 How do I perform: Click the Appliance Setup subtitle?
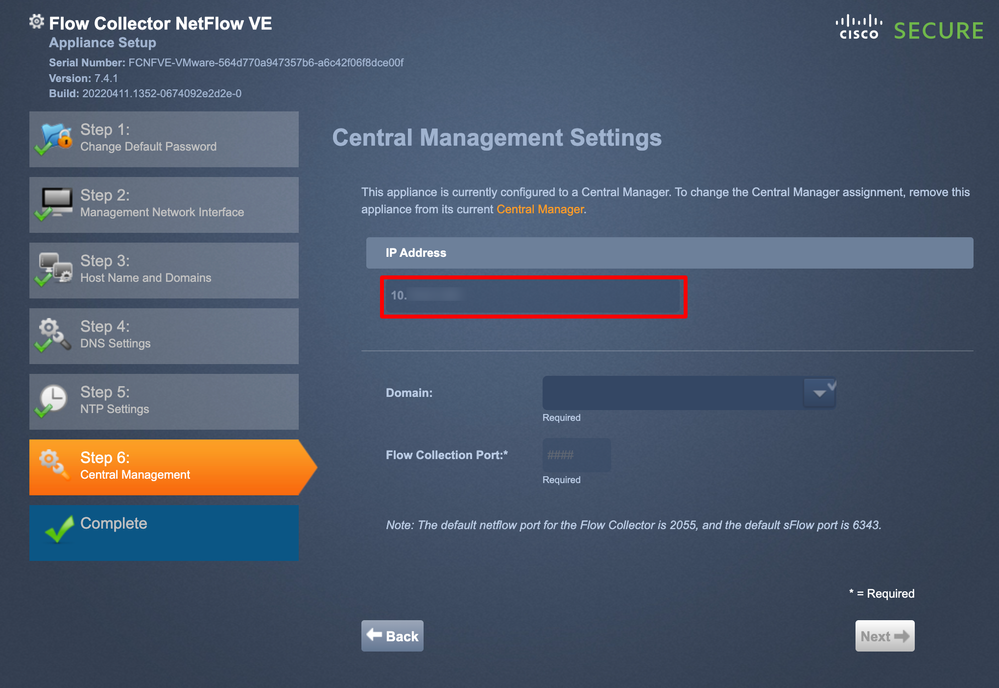pyautogui.click(x=103, y=43)
